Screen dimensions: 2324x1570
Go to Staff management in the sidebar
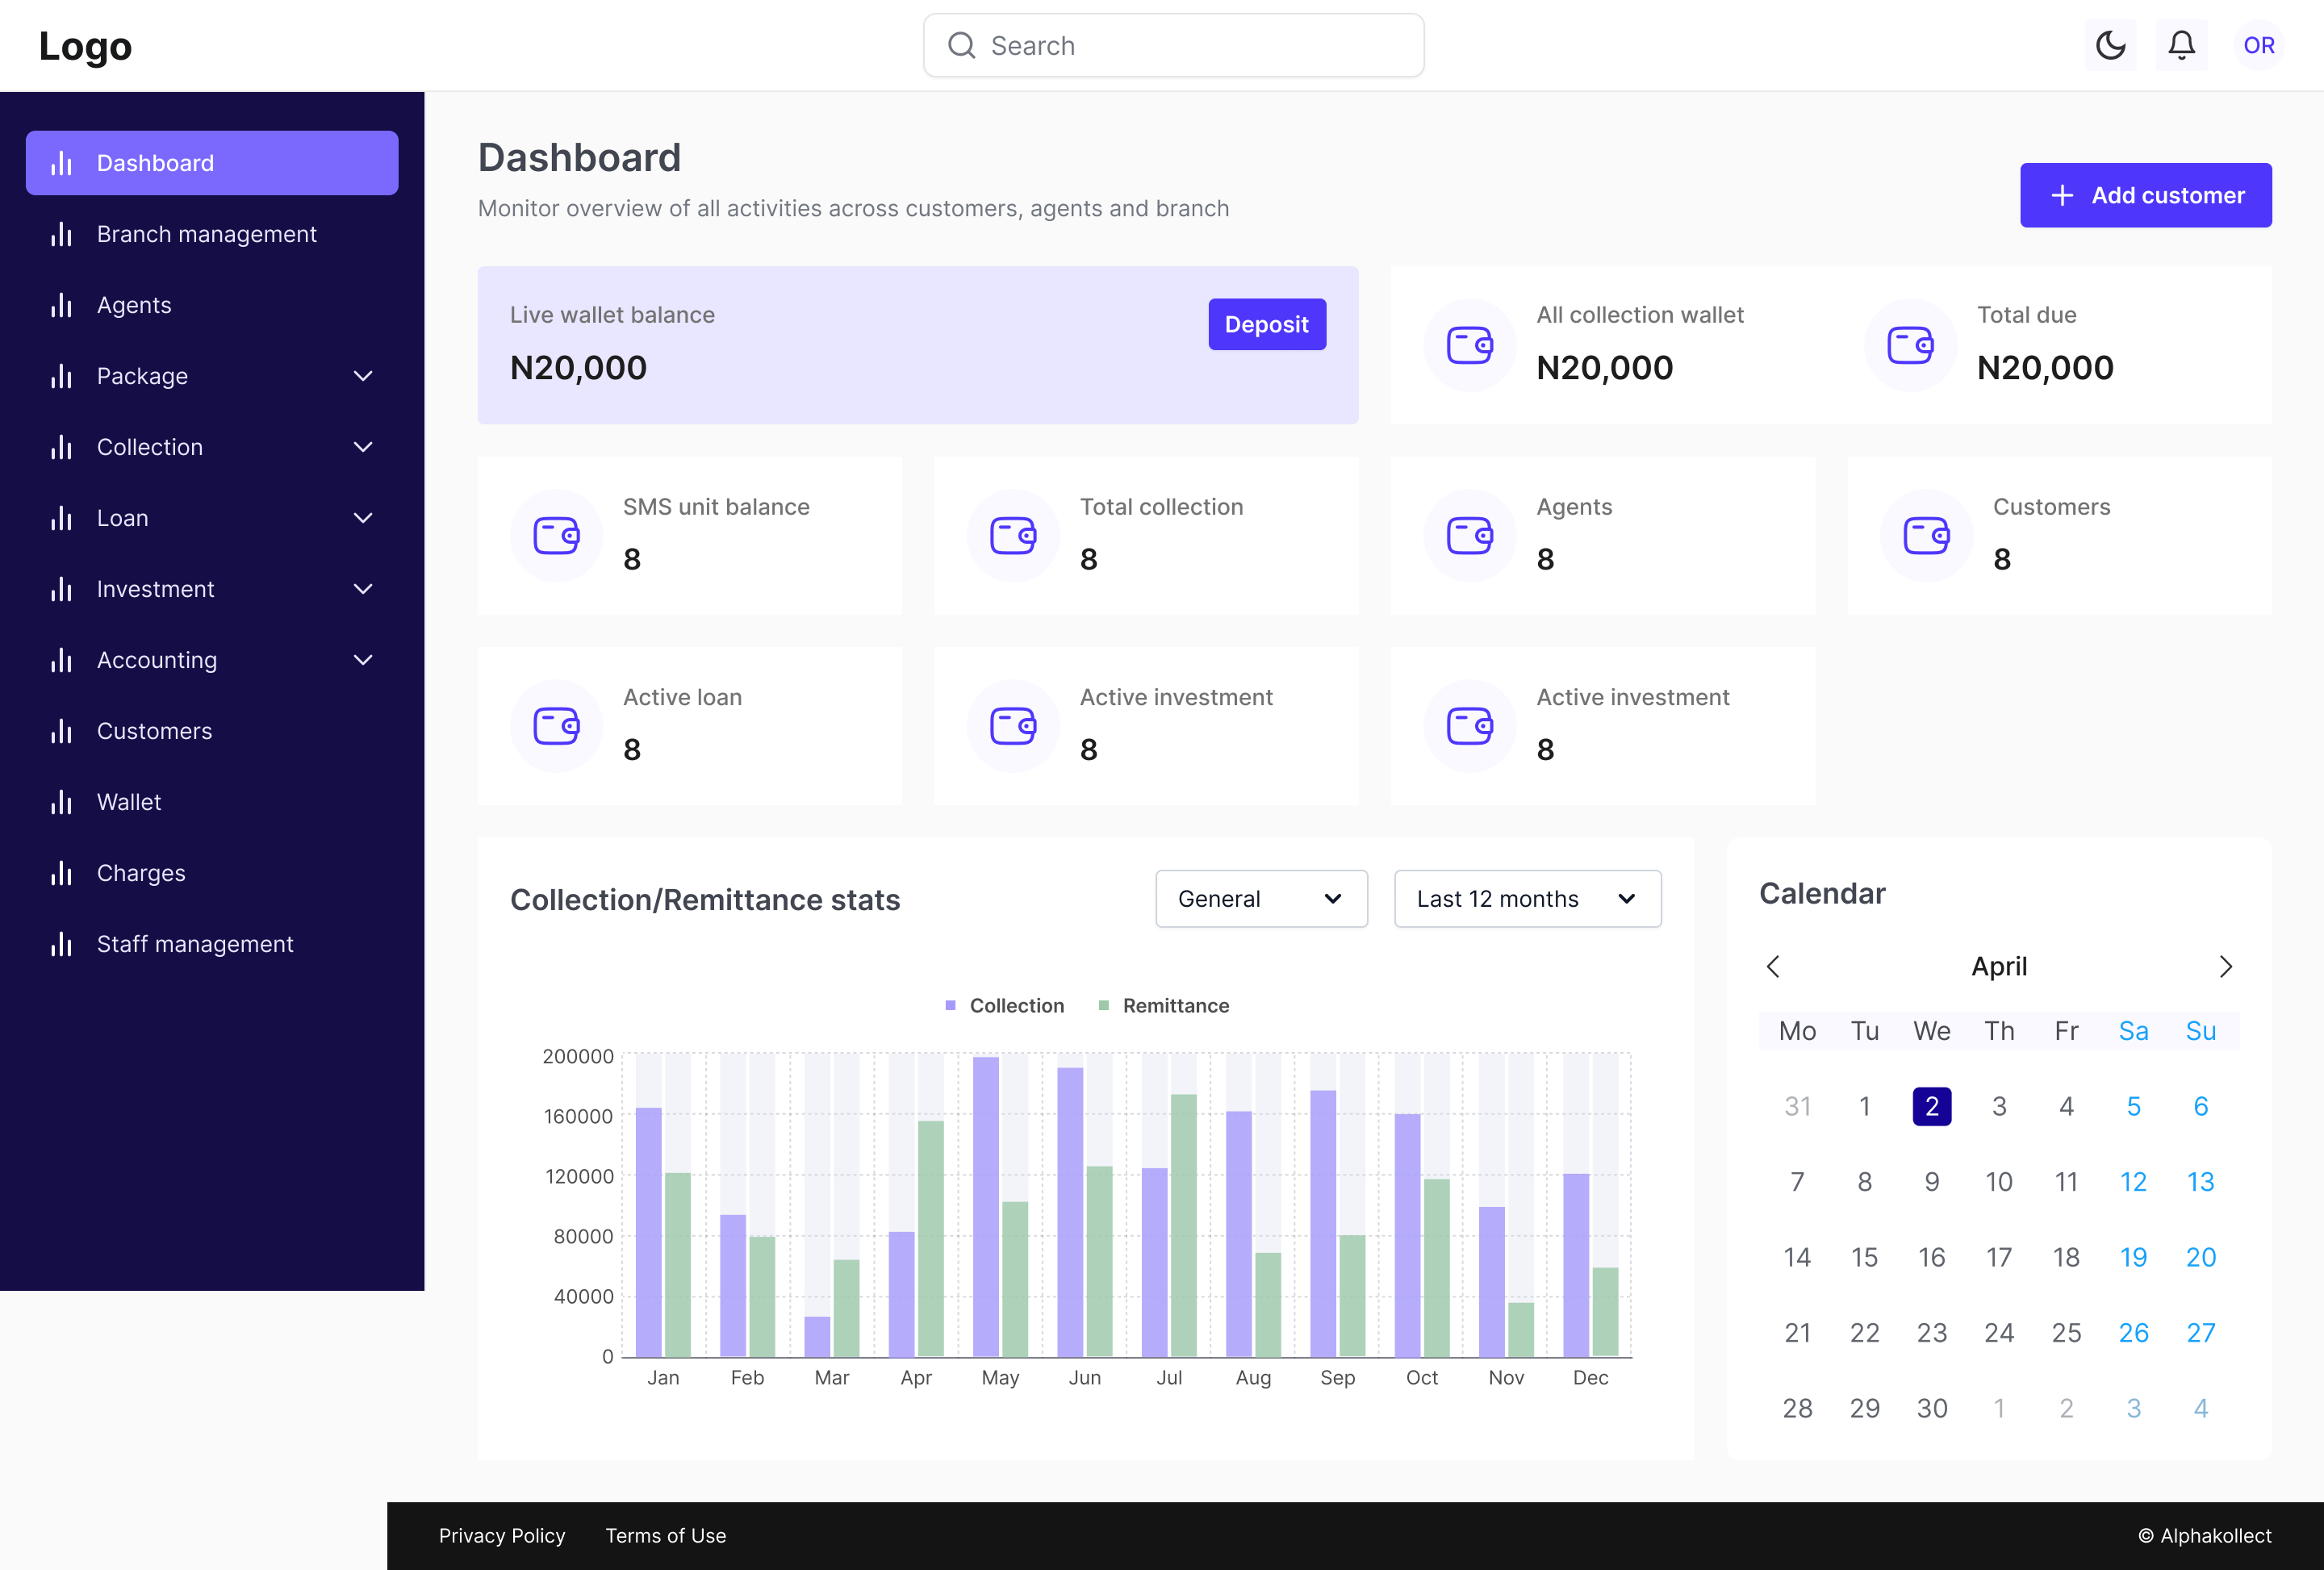195,944
